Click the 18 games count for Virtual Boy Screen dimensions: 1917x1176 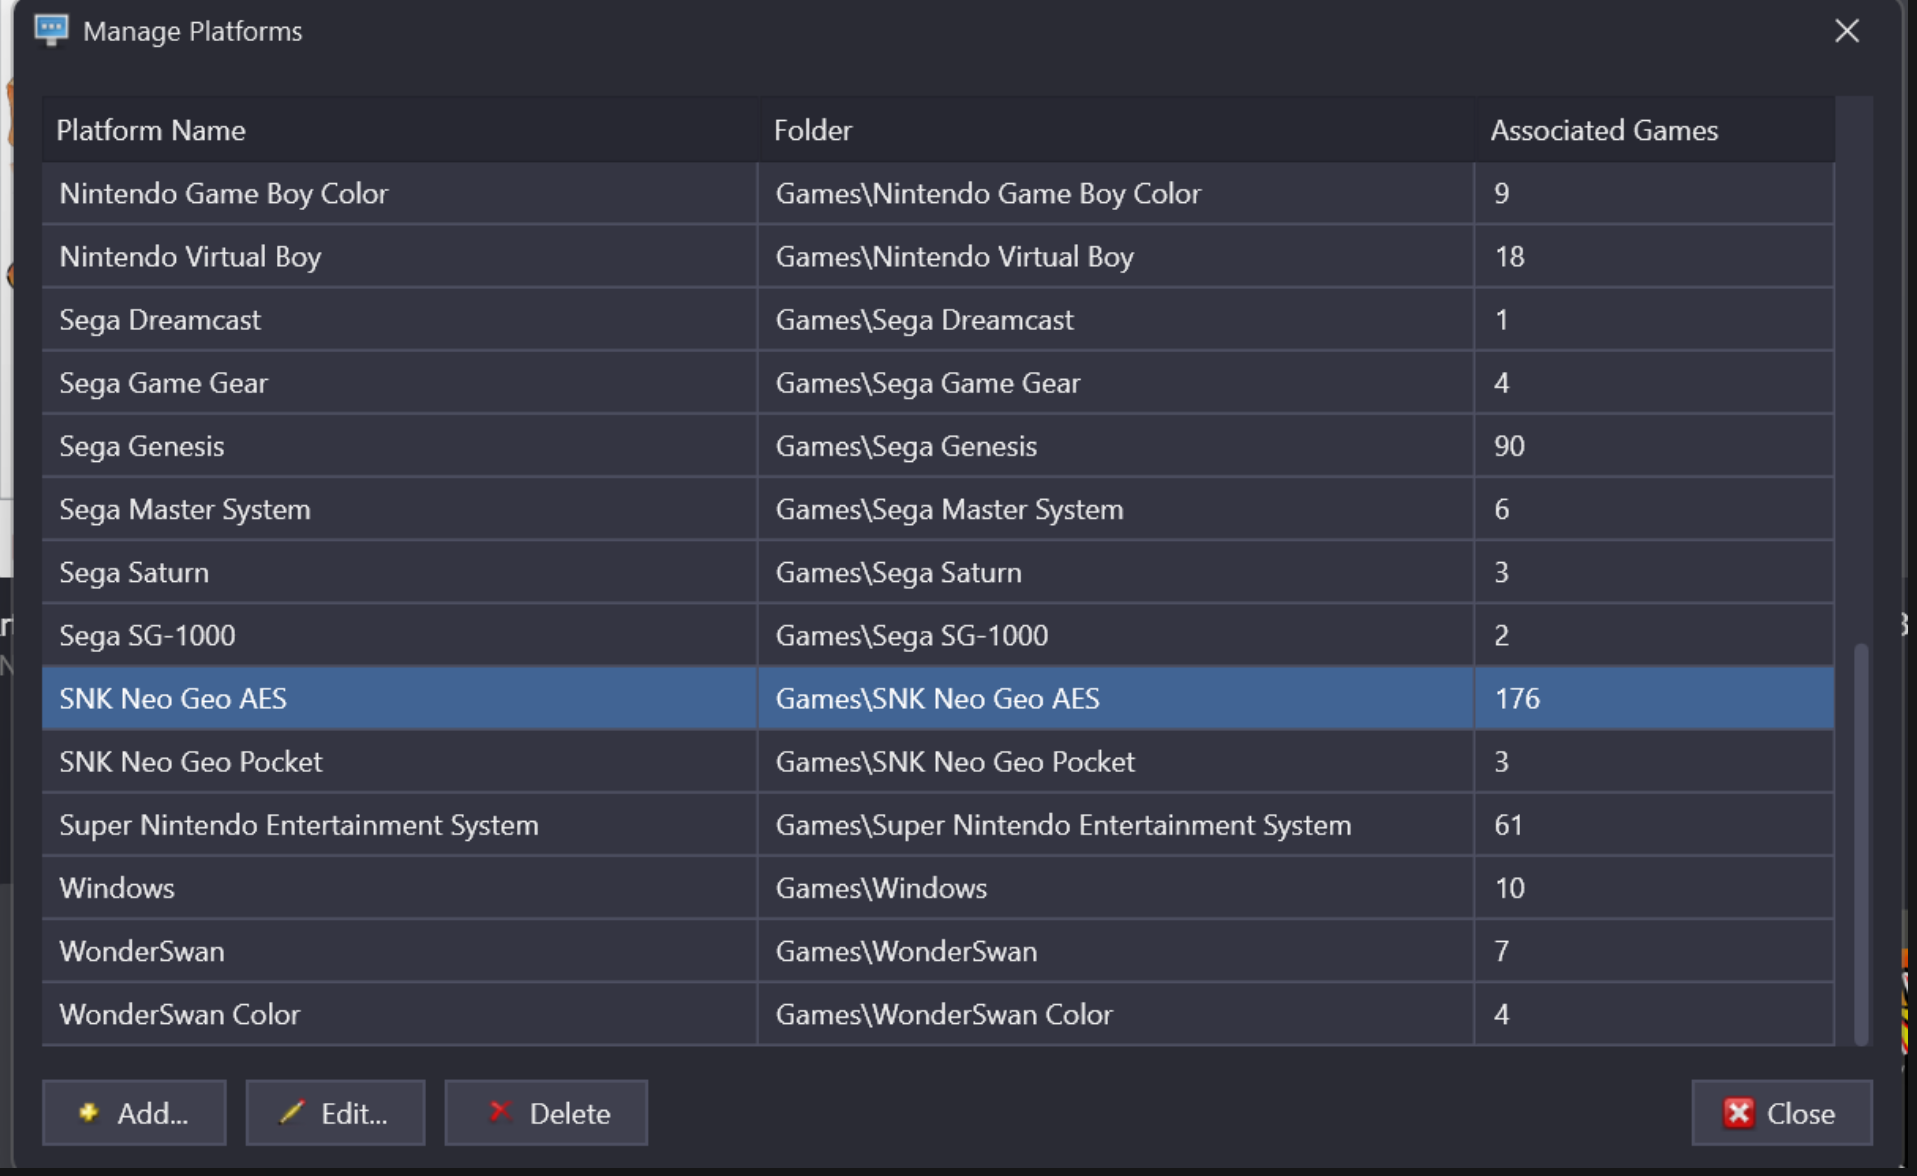(x=1654, y=256)
